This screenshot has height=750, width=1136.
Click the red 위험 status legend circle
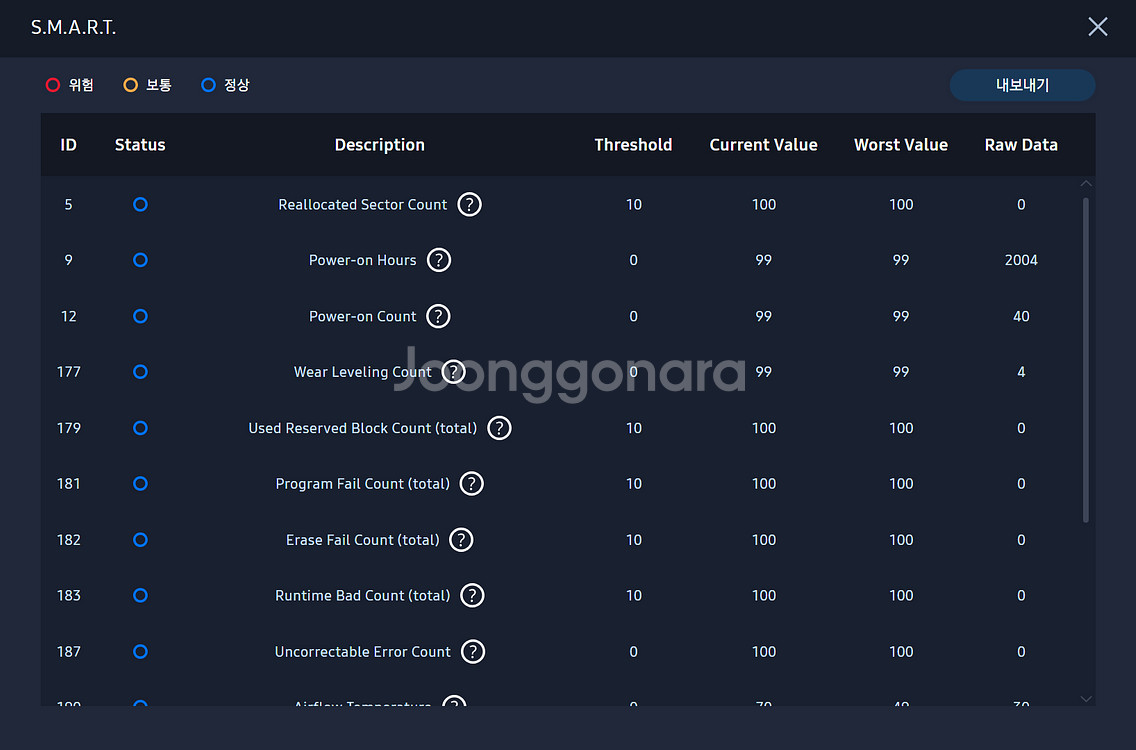point(53,85)
